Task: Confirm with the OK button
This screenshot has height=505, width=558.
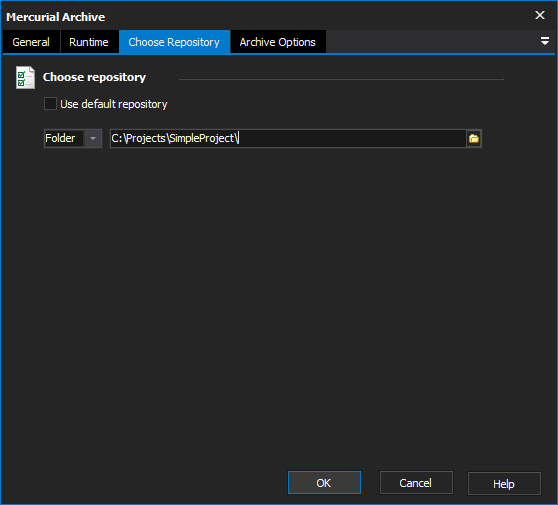Action: tap(324, 483)
